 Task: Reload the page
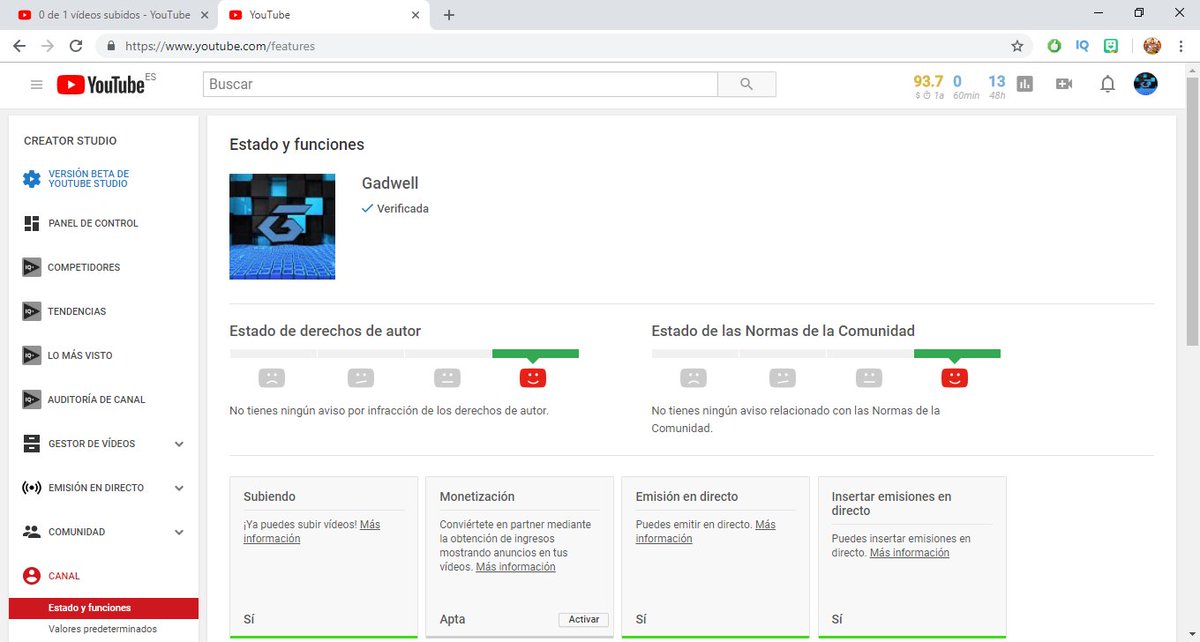click(x=76, y=46)
